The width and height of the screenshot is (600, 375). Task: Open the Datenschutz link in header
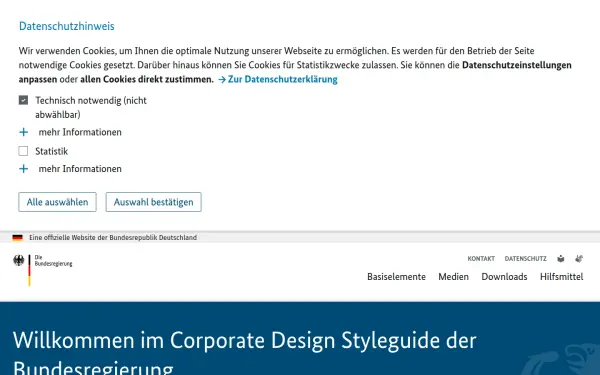click(525, 259)
